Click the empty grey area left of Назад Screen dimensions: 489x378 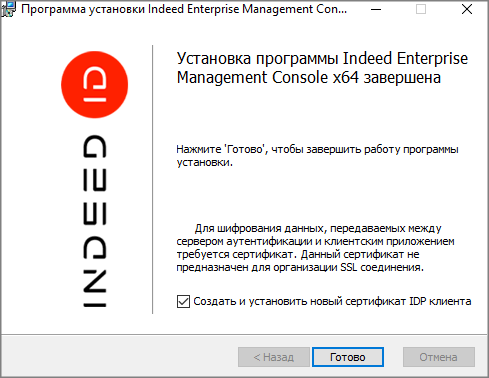click(120, 357)
